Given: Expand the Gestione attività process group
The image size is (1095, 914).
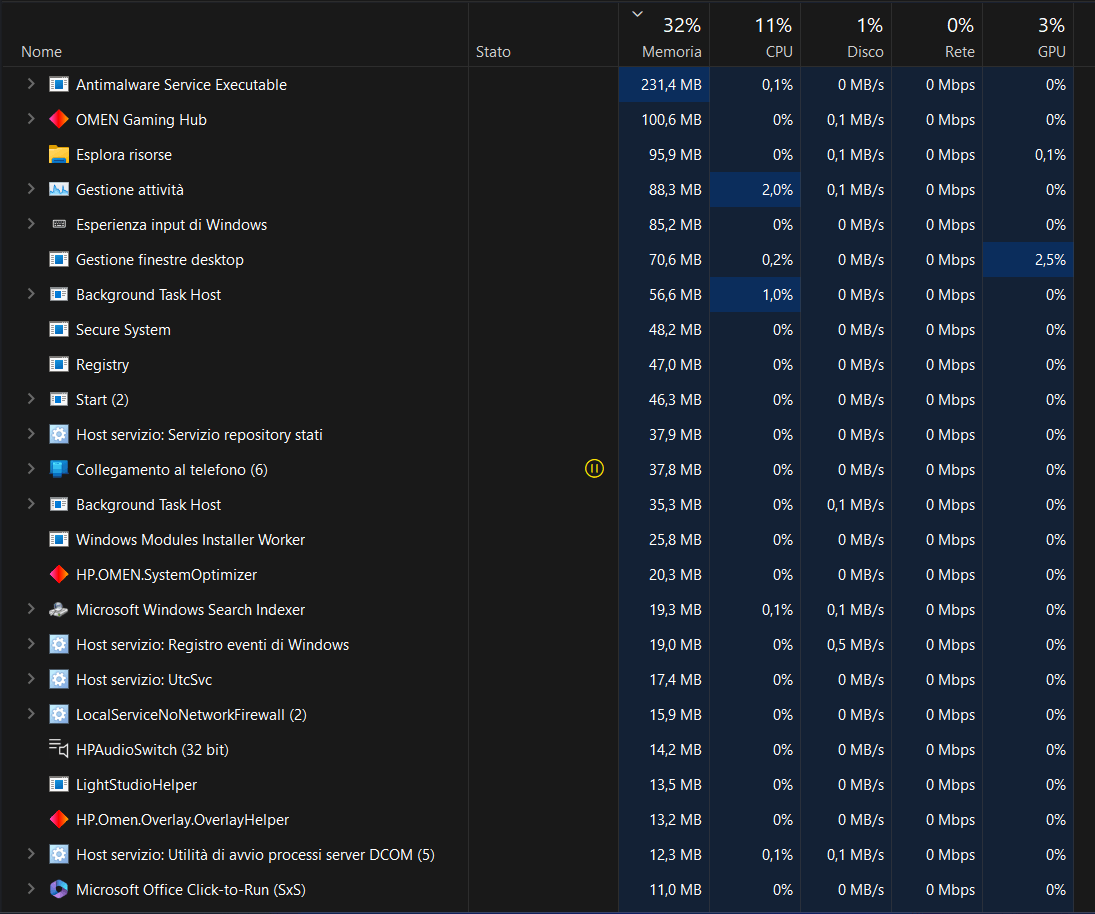Looking at the screenshot, I should click(31, 189).
